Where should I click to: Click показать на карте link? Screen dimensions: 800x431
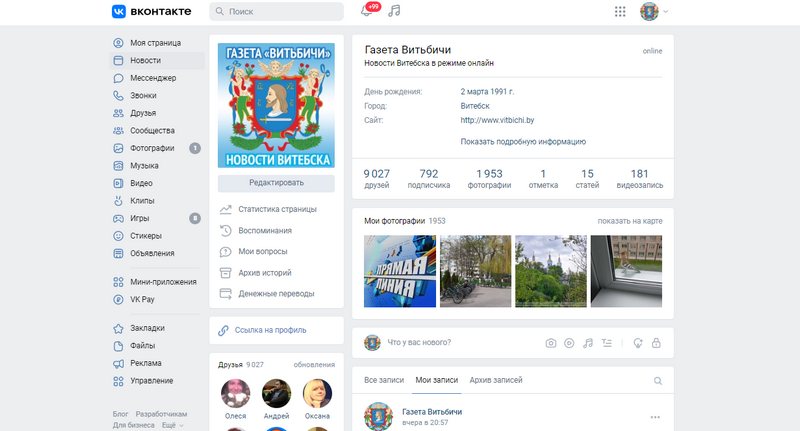pyautogui.click(x=630, y=221)
